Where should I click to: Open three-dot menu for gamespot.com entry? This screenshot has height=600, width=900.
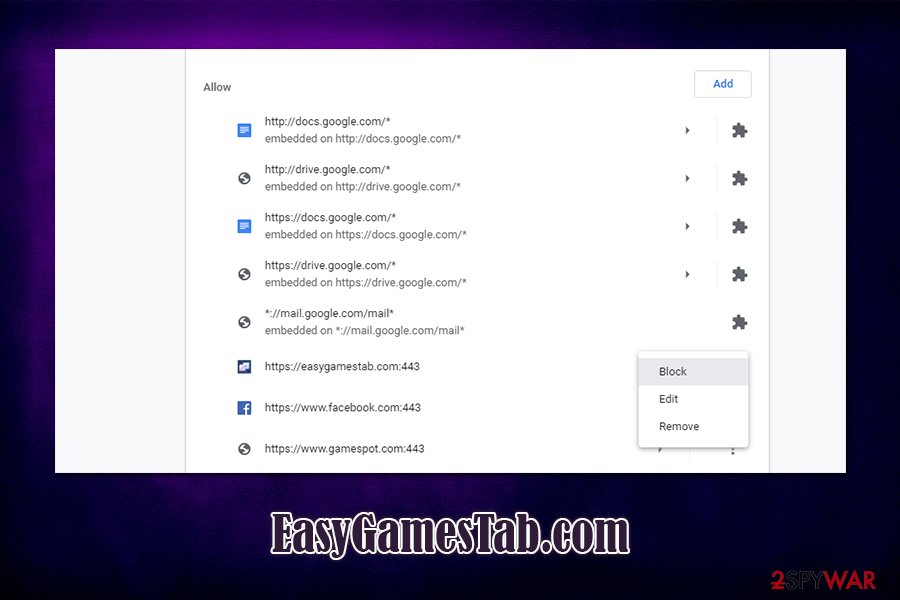click(x=732, y=451)
